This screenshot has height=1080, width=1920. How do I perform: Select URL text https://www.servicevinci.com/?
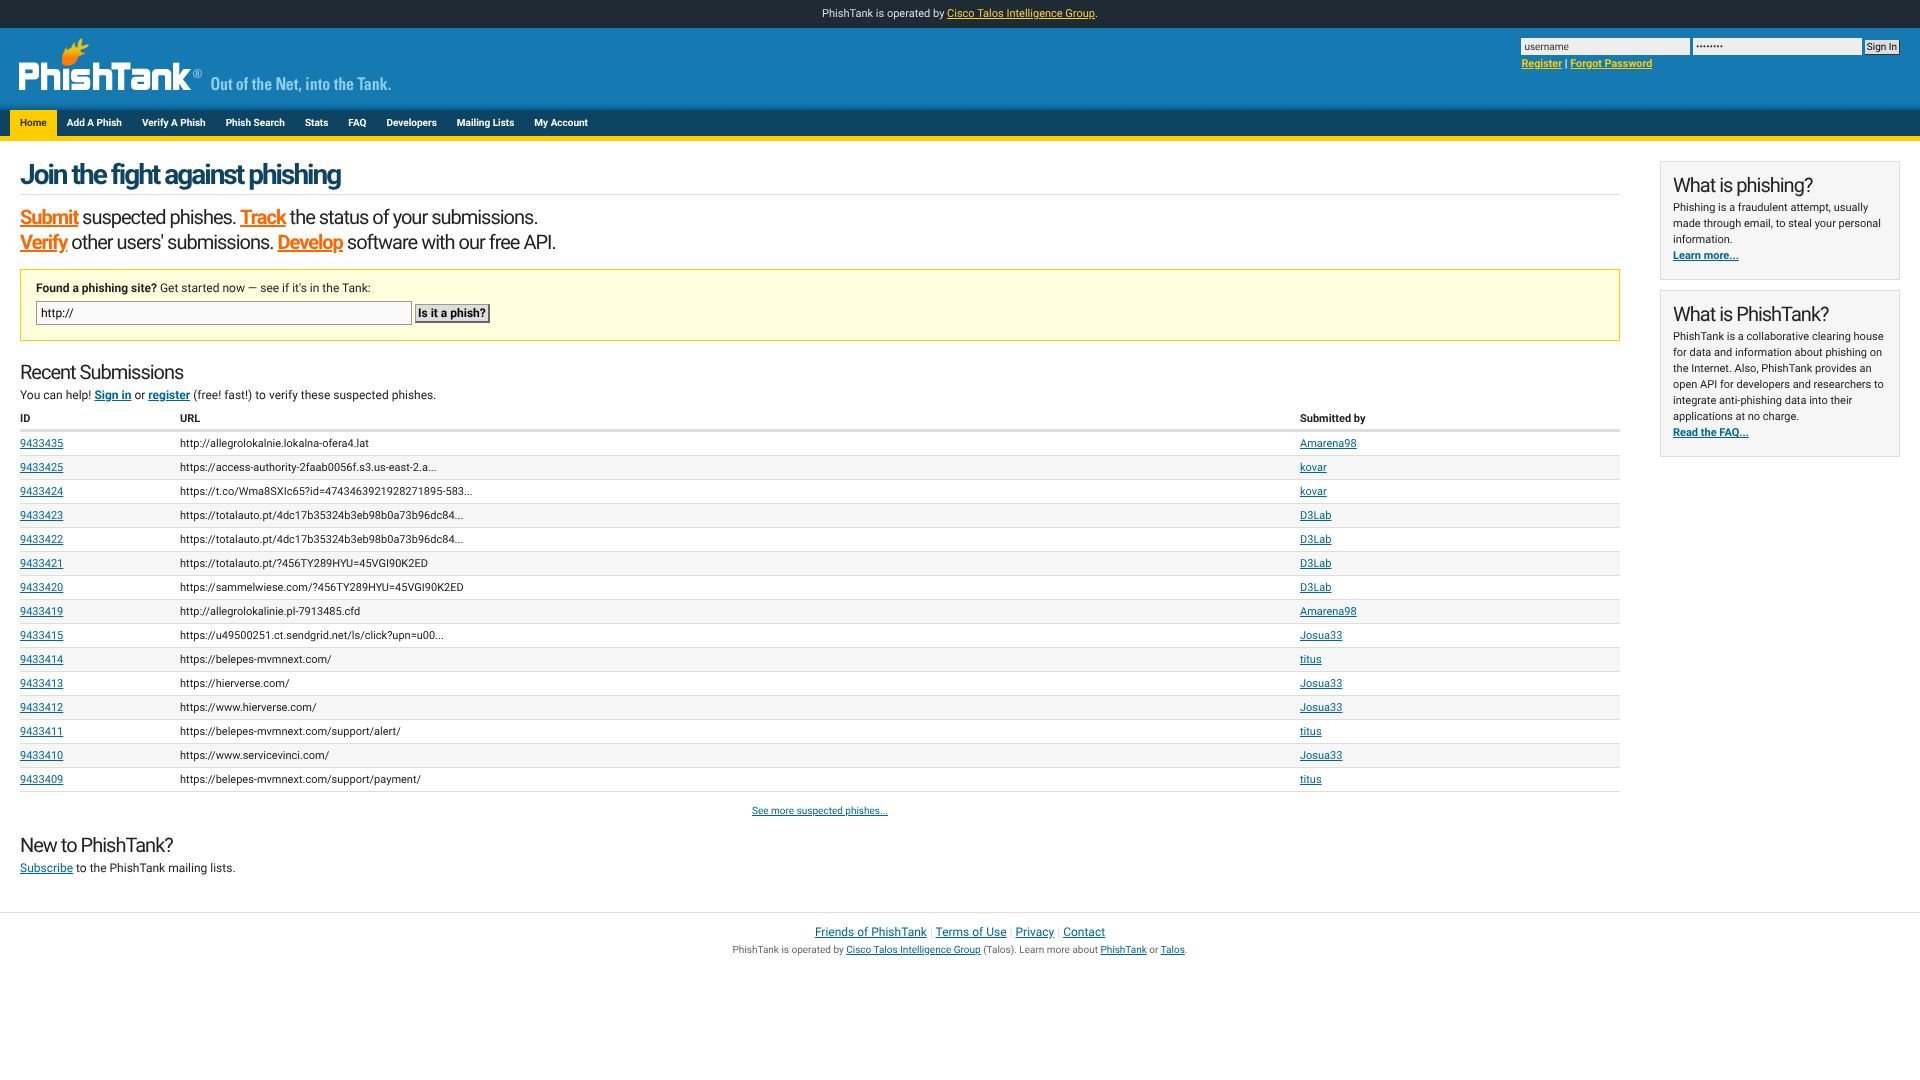pyautogui.click(x=254, y=756)
